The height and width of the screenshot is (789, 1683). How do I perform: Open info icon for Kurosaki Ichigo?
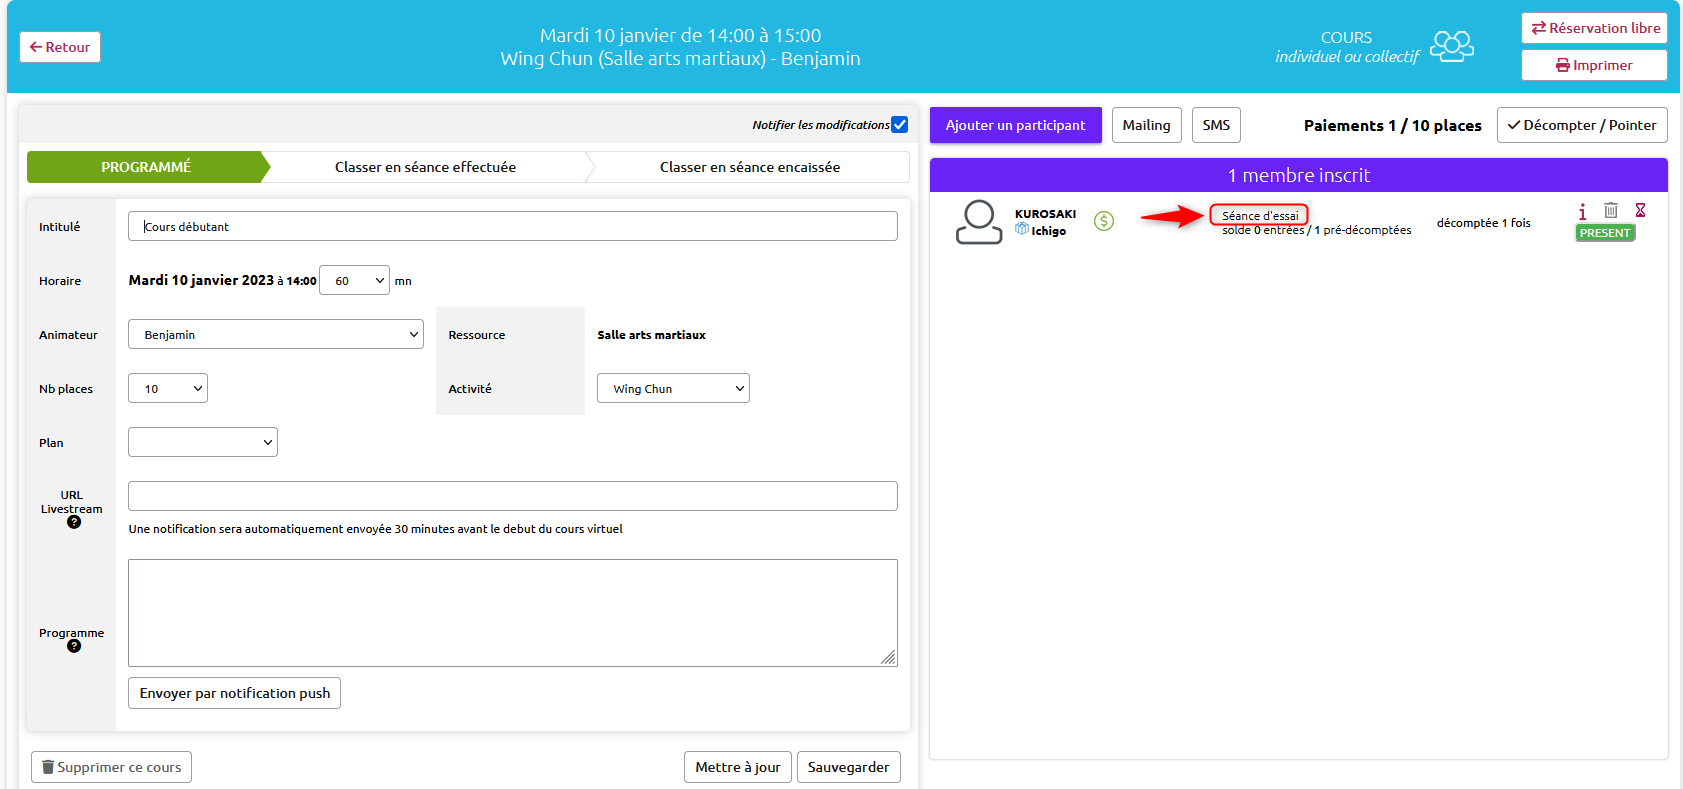1582,211
